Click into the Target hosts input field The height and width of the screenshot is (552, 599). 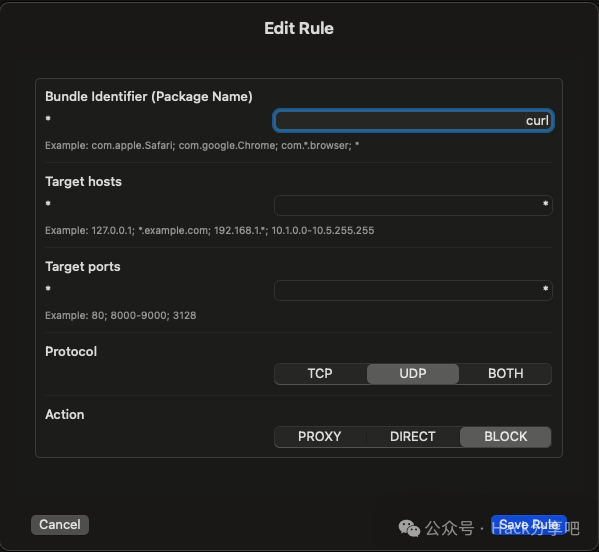(413, 206)
